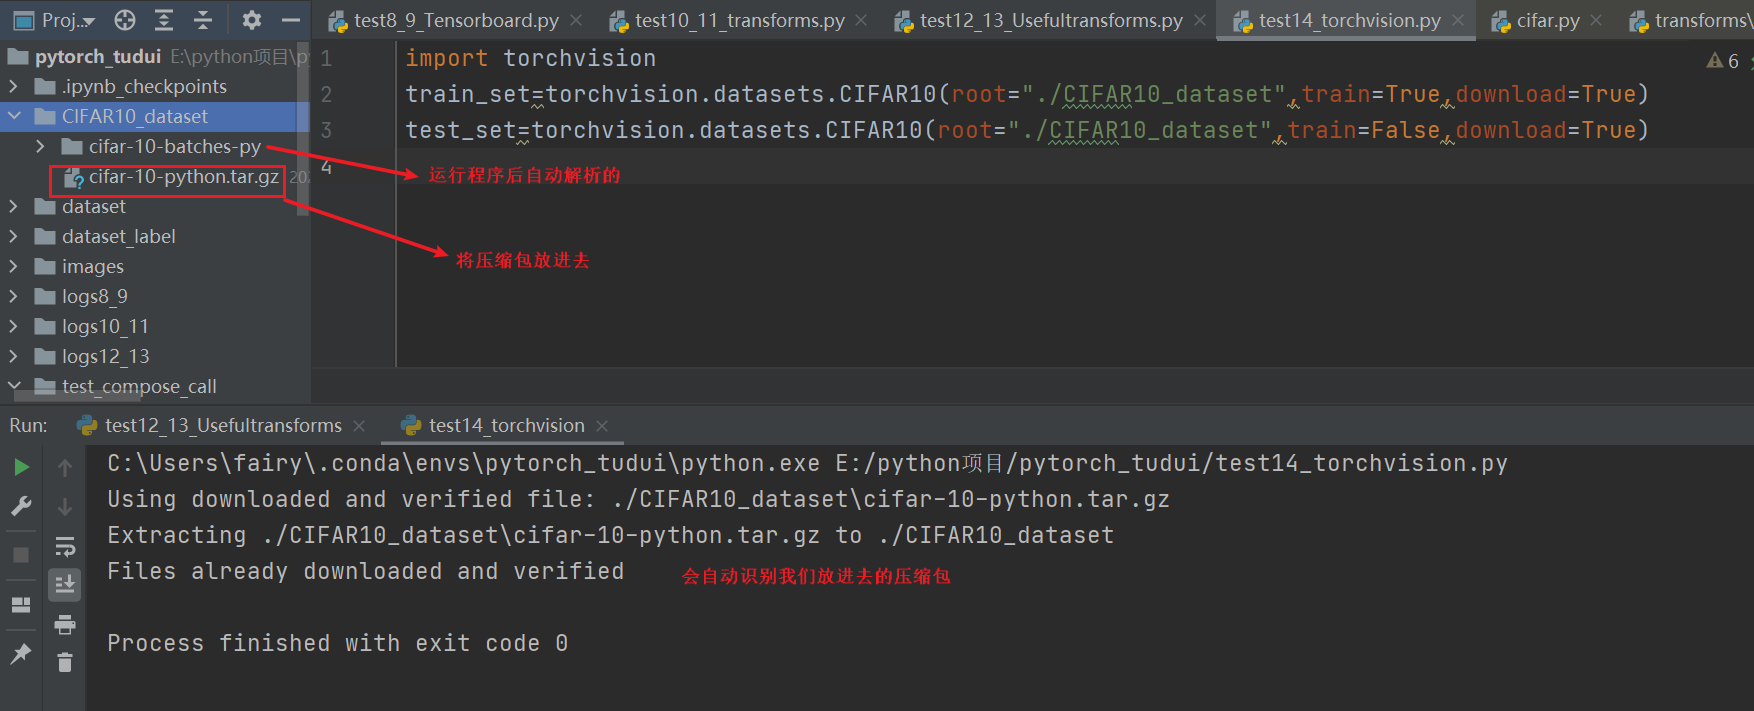1754x711 pixels.
Task: Toggle the pin tab icon
Action: point(21,654)
